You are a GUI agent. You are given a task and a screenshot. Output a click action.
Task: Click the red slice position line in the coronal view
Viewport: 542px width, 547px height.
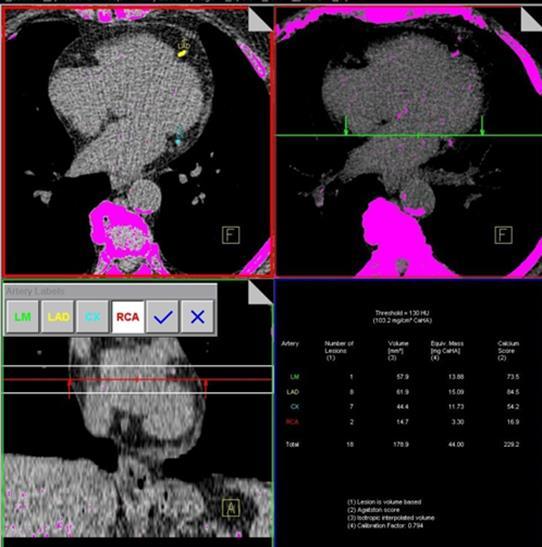click(137, 380)
